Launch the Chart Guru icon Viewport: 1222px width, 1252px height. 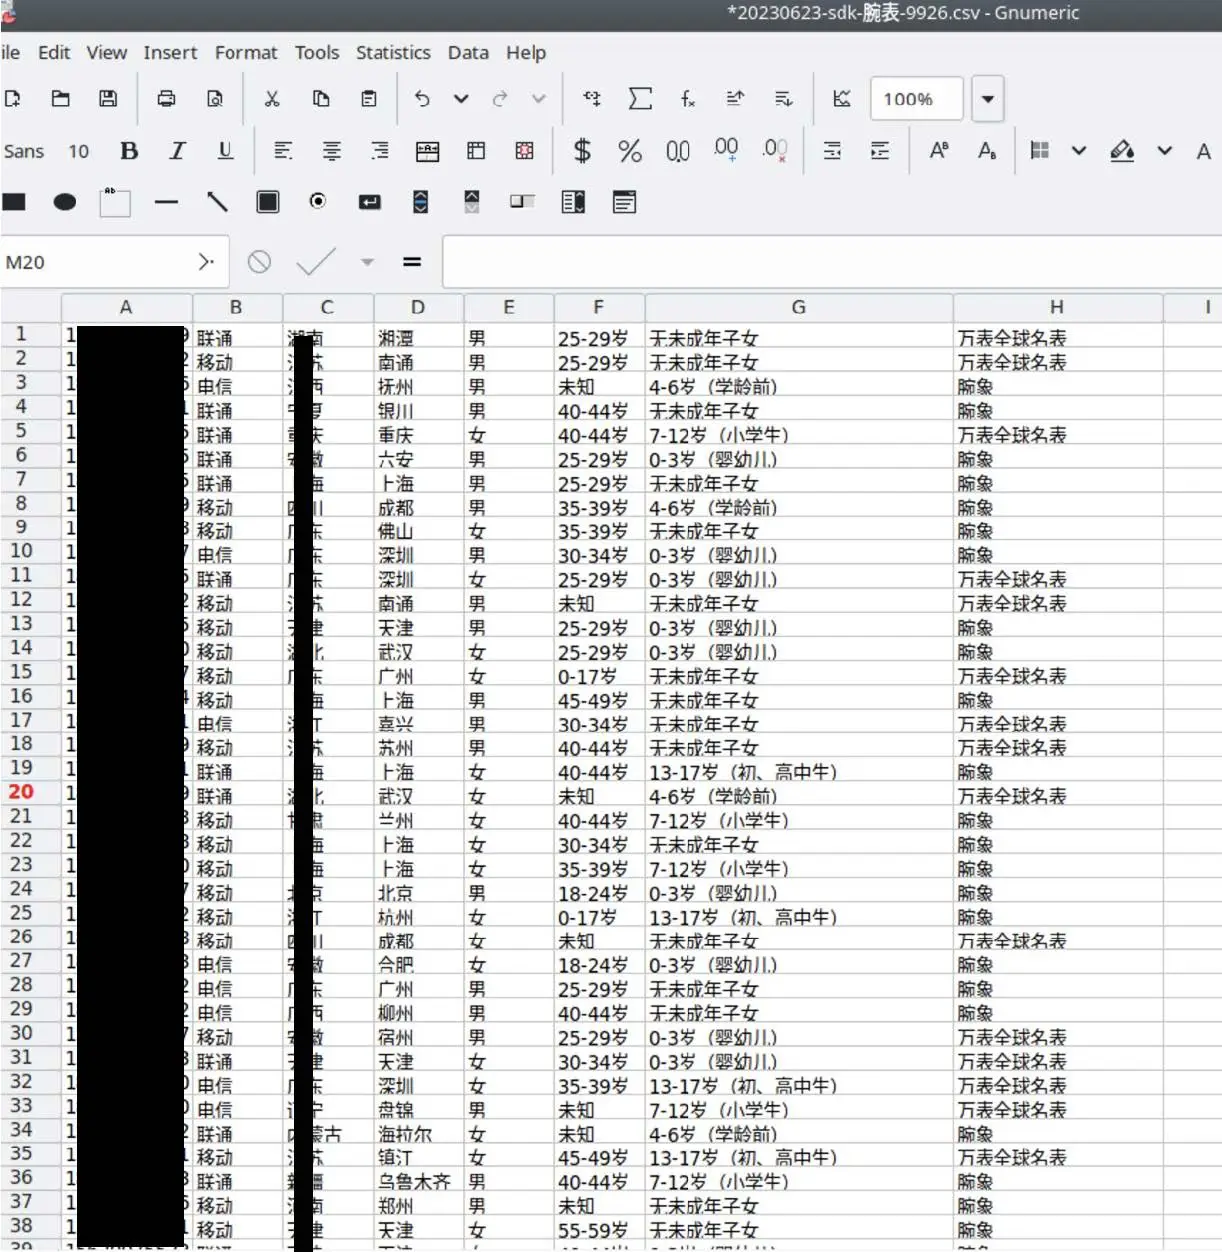point(841,98)
